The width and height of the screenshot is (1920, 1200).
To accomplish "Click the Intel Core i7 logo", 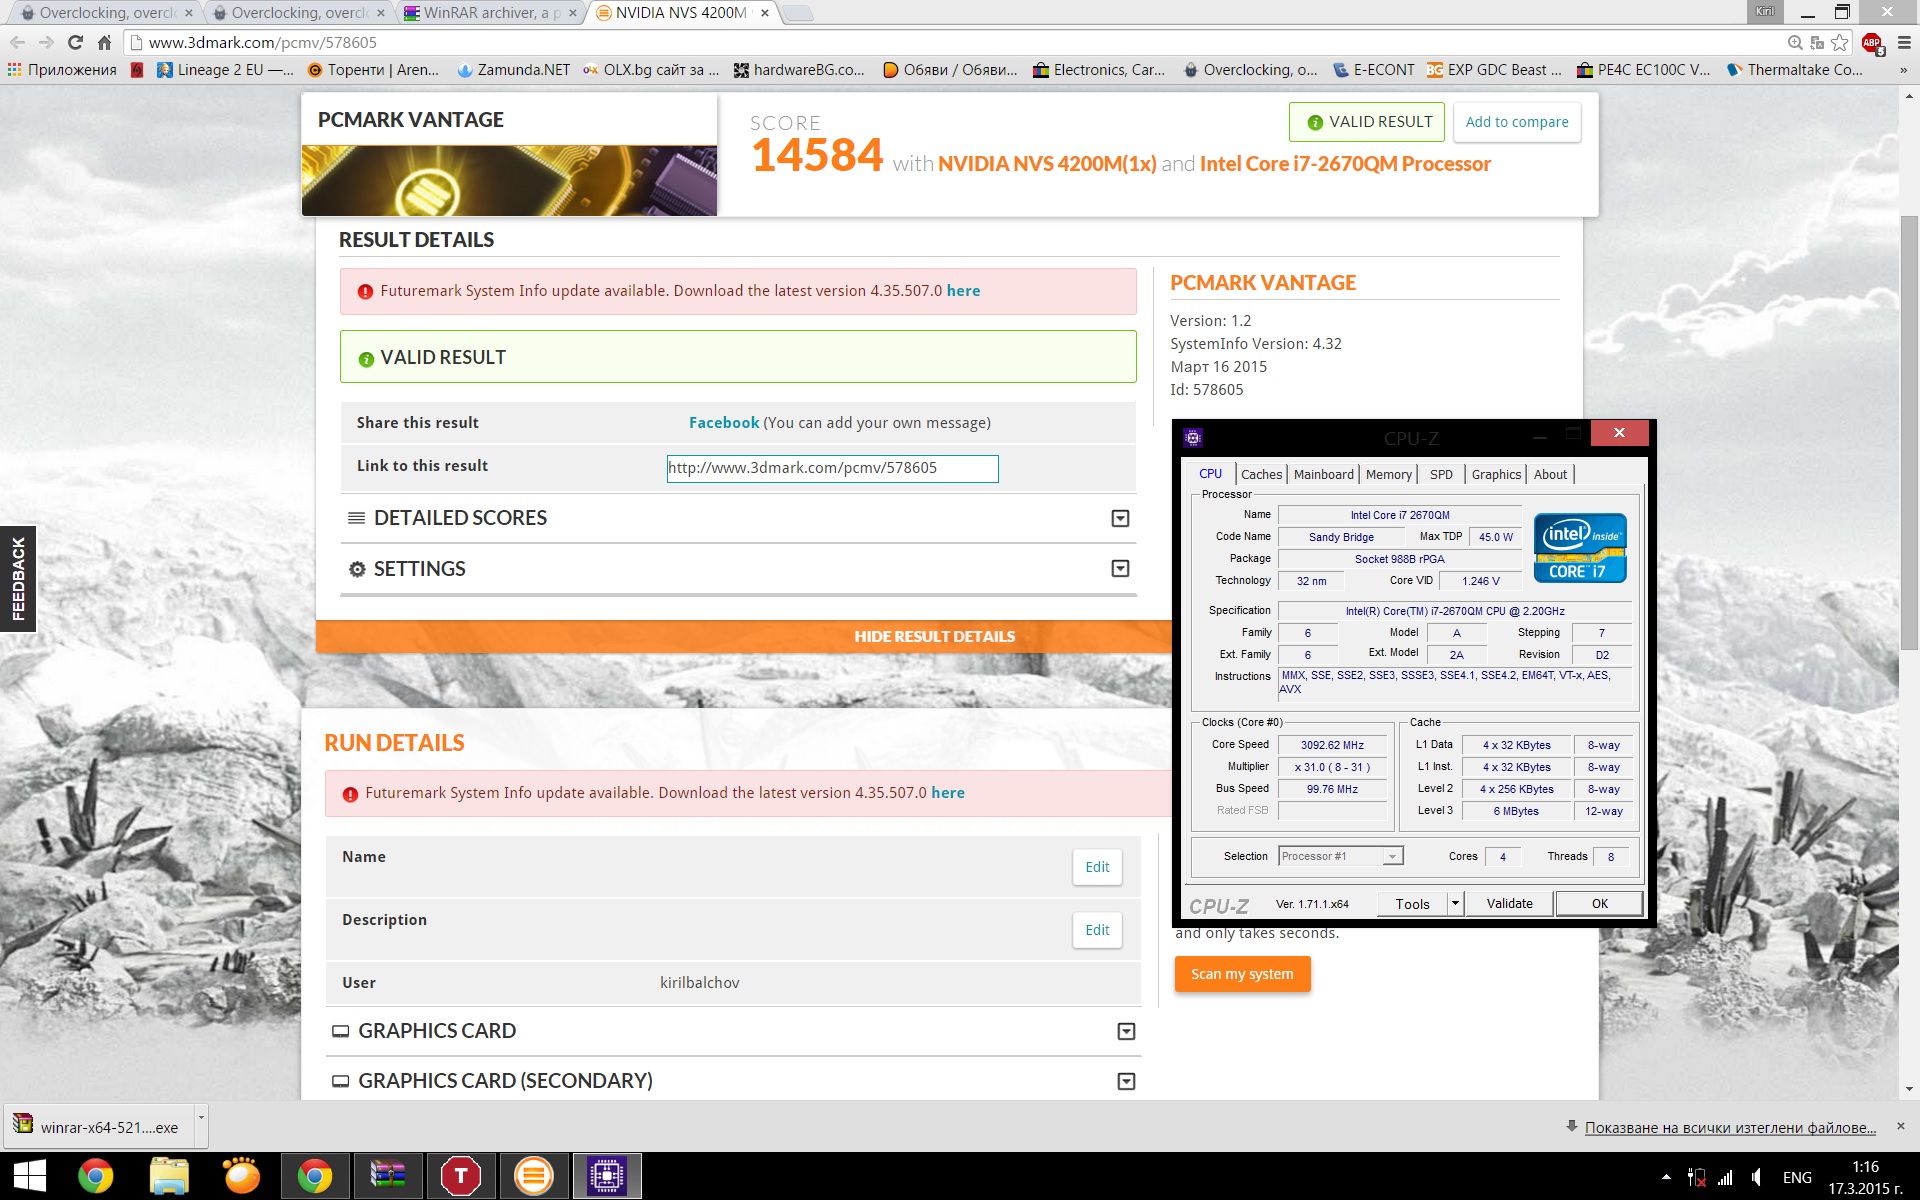I will [x=1580, y=548].
